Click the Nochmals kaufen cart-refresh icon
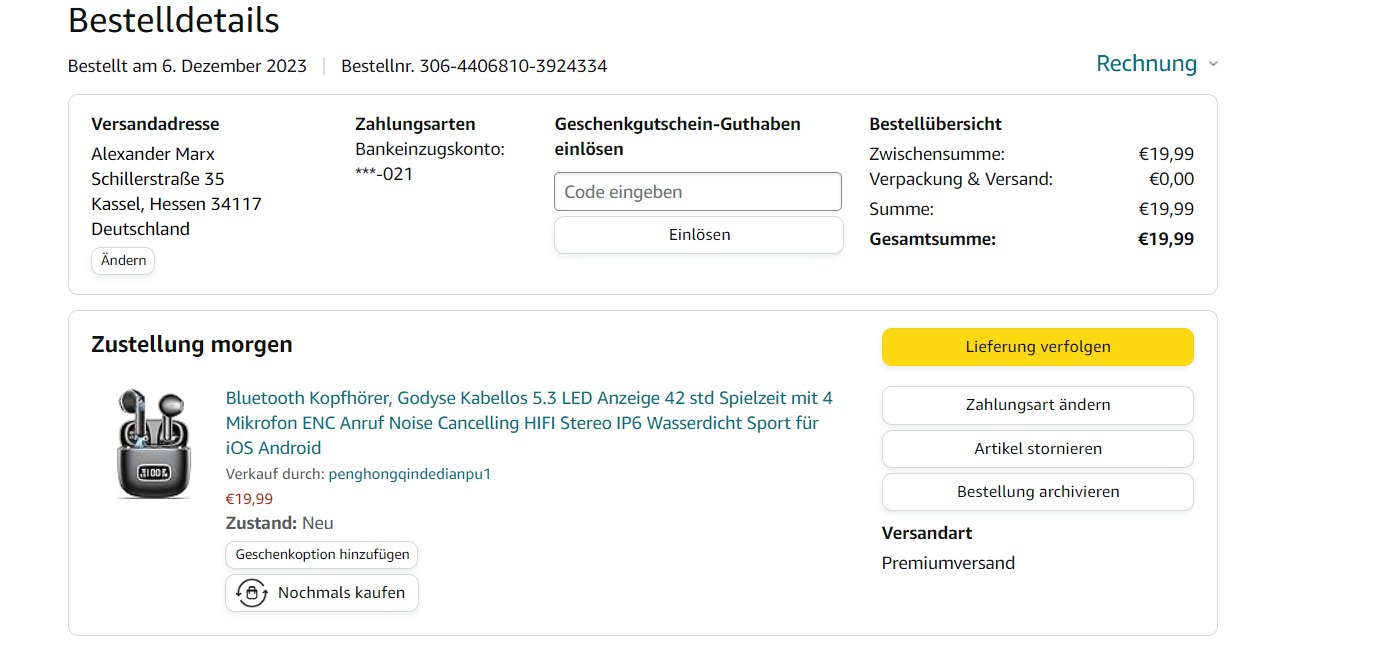Image resolution: width=1396 pixels, height=655 pixels. (251, 593)
